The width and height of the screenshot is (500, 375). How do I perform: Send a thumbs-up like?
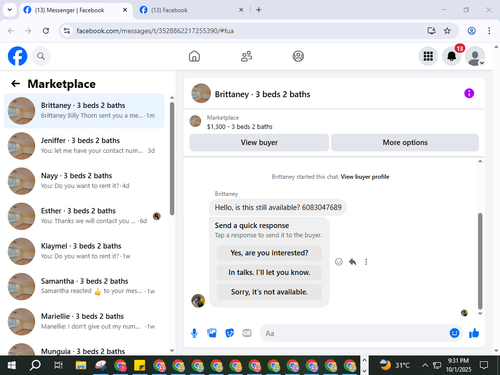click(x=474, y=333)
